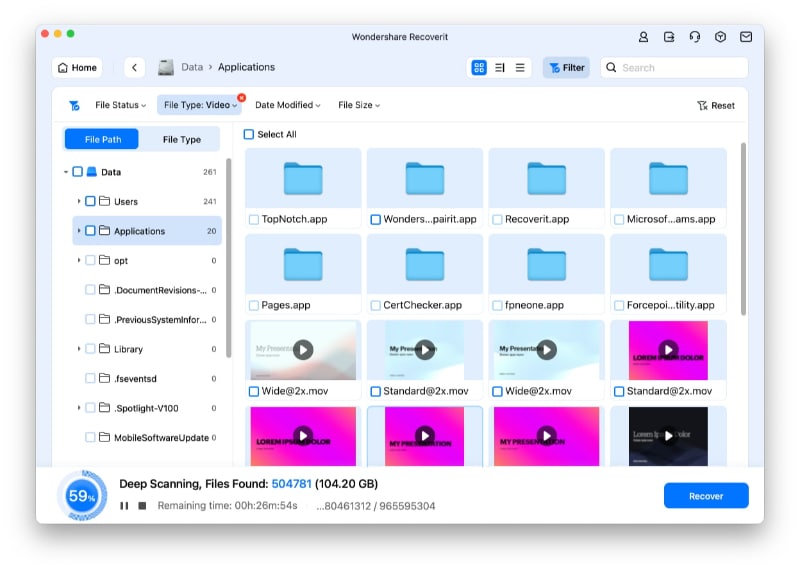
Task: Click the 59% scan progress circle
Action: pyautogui.click(x=82, y=495)
